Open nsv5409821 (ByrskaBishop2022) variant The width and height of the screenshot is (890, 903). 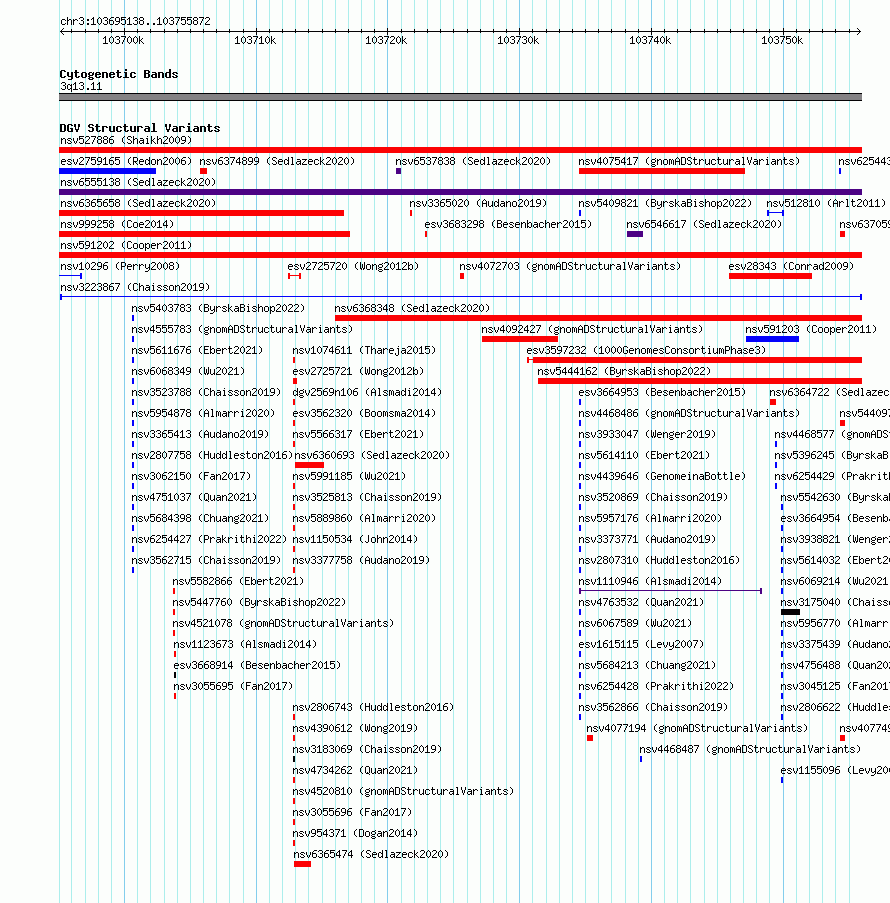[x=665, y=203]
